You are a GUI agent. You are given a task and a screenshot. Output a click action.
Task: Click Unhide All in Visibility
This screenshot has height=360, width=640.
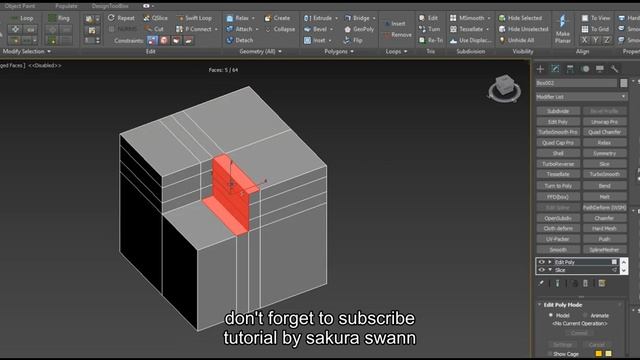(517, 40)
